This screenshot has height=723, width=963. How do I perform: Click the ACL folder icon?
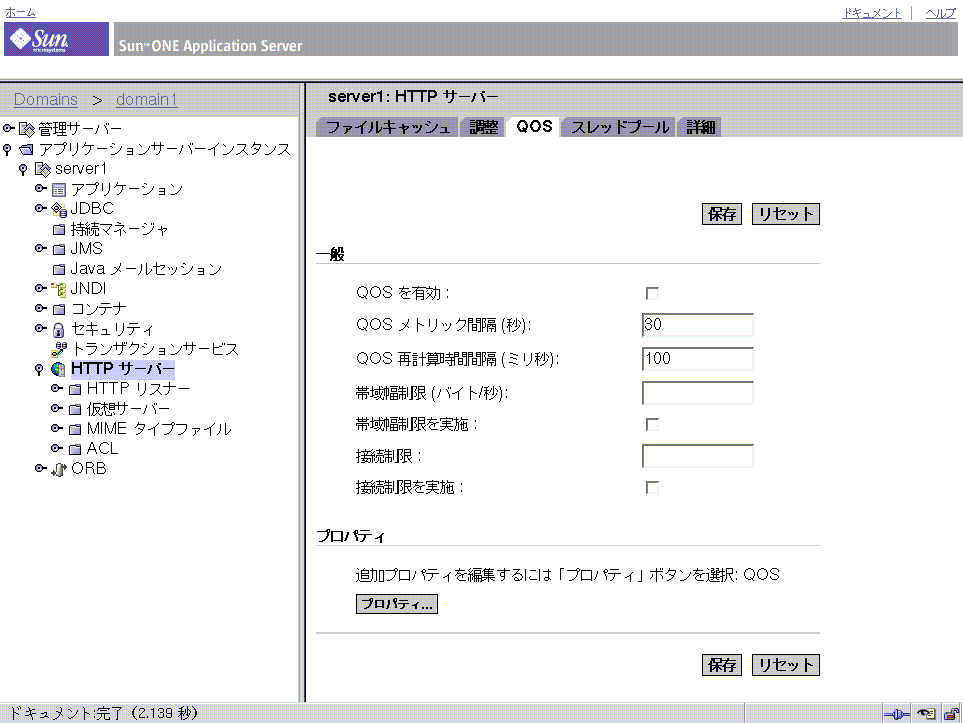(x=75, y=449)
